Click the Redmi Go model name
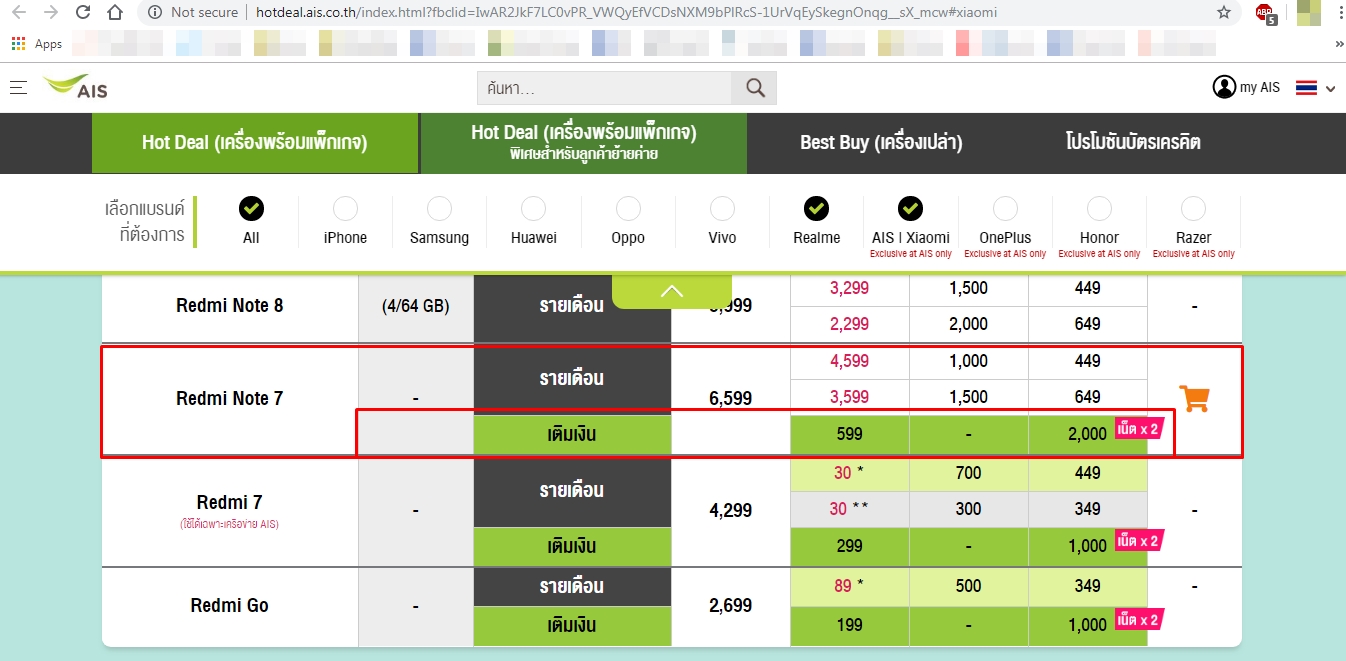 230,605
